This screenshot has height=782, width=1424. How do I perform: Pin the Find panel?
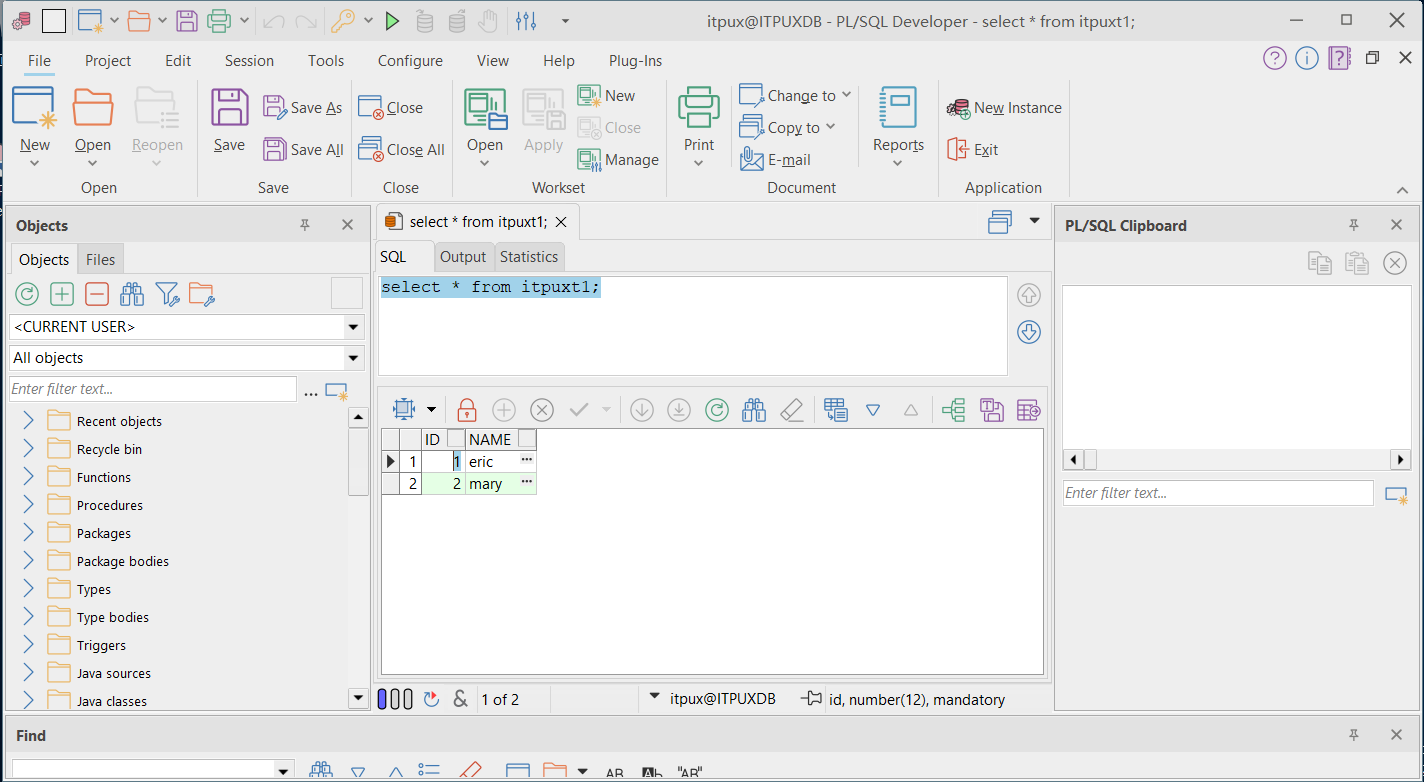tap(1354, 735)
